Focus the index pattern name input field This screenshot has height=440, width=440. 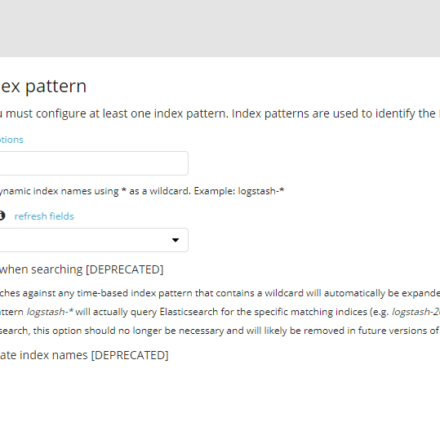point(94,163)
